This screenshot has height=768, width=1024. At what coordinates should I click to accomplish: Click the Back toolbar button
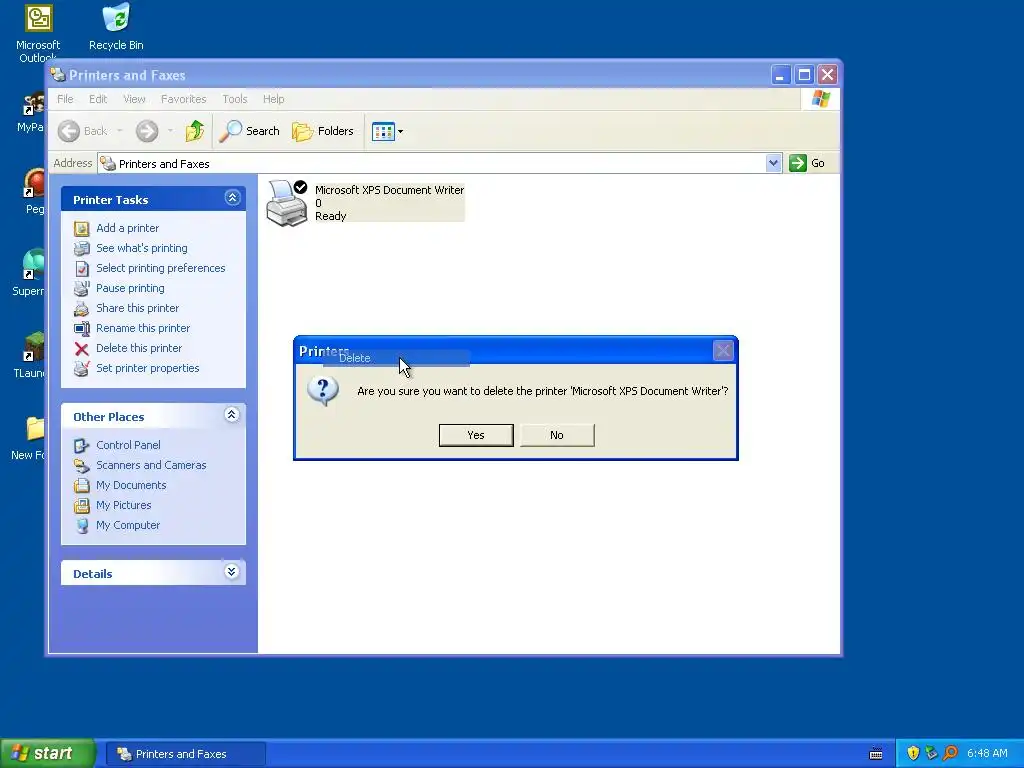click(82, 131)
